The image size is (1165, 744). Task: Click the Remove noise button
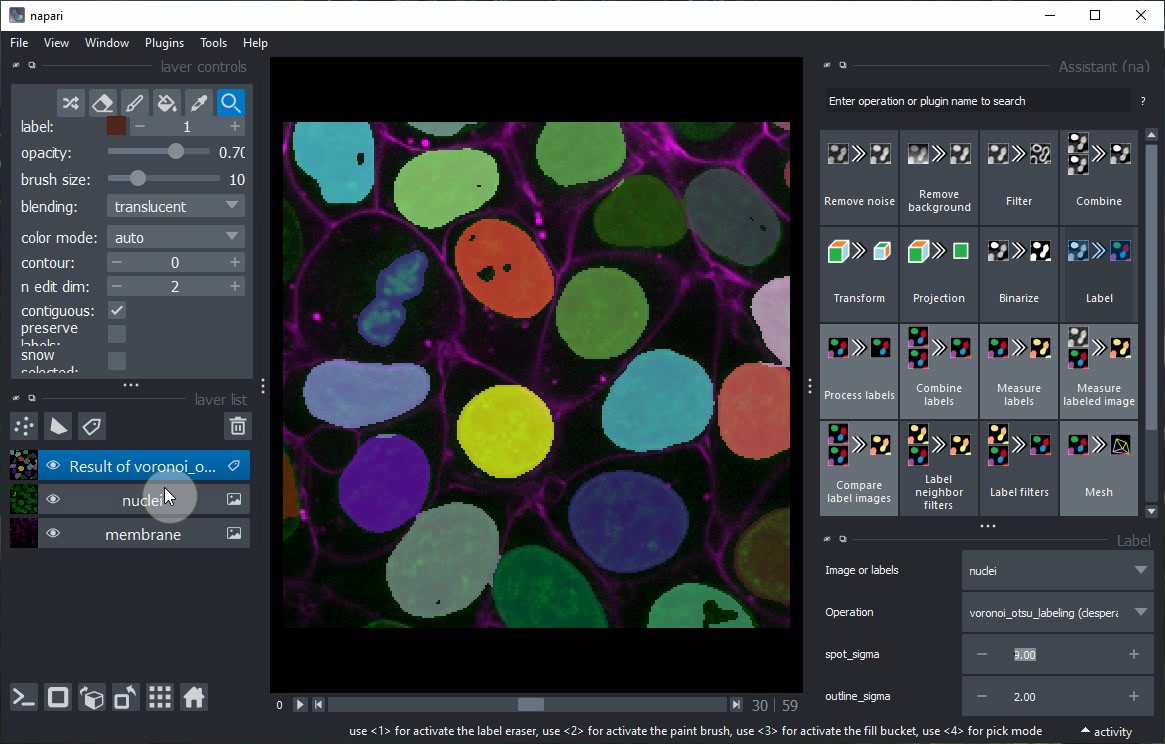[859, 178]
